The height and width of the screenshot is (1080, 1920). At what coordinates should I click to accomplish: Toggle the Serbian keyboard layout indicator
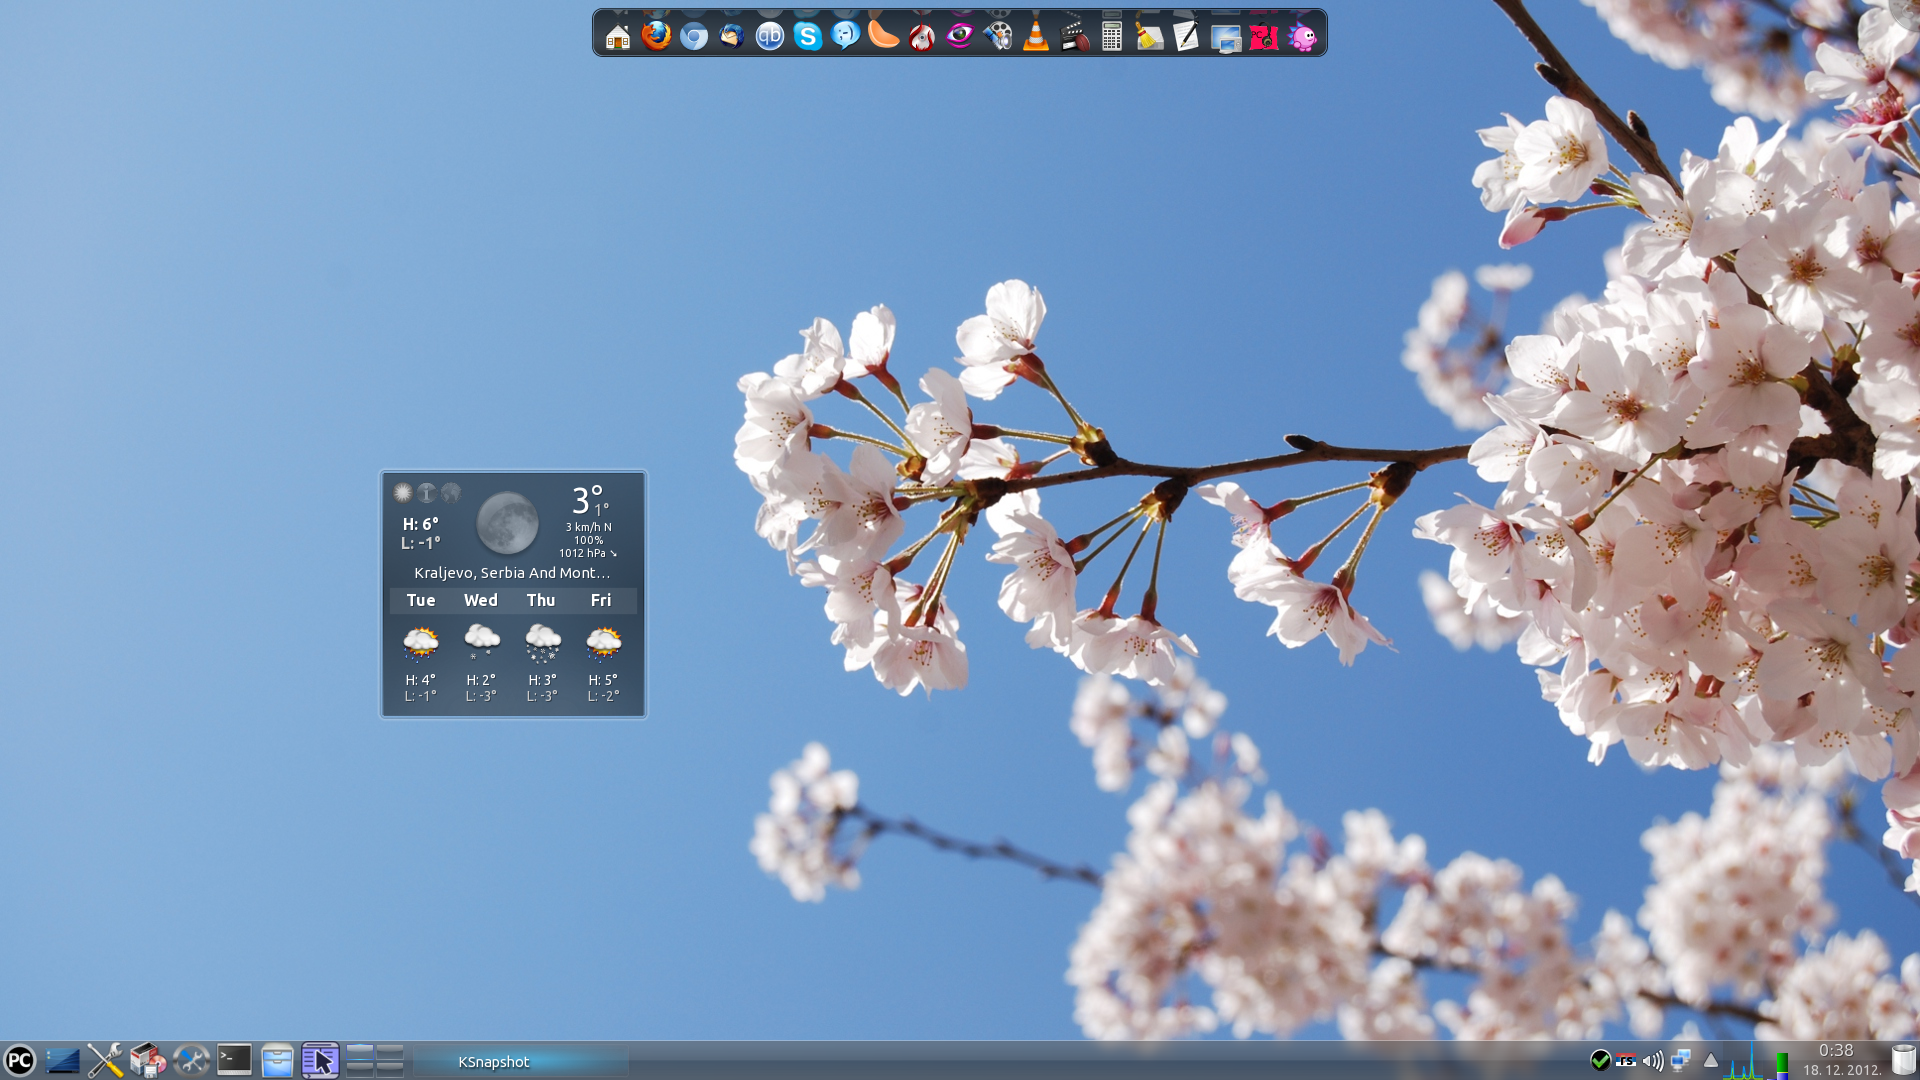1626,1061
